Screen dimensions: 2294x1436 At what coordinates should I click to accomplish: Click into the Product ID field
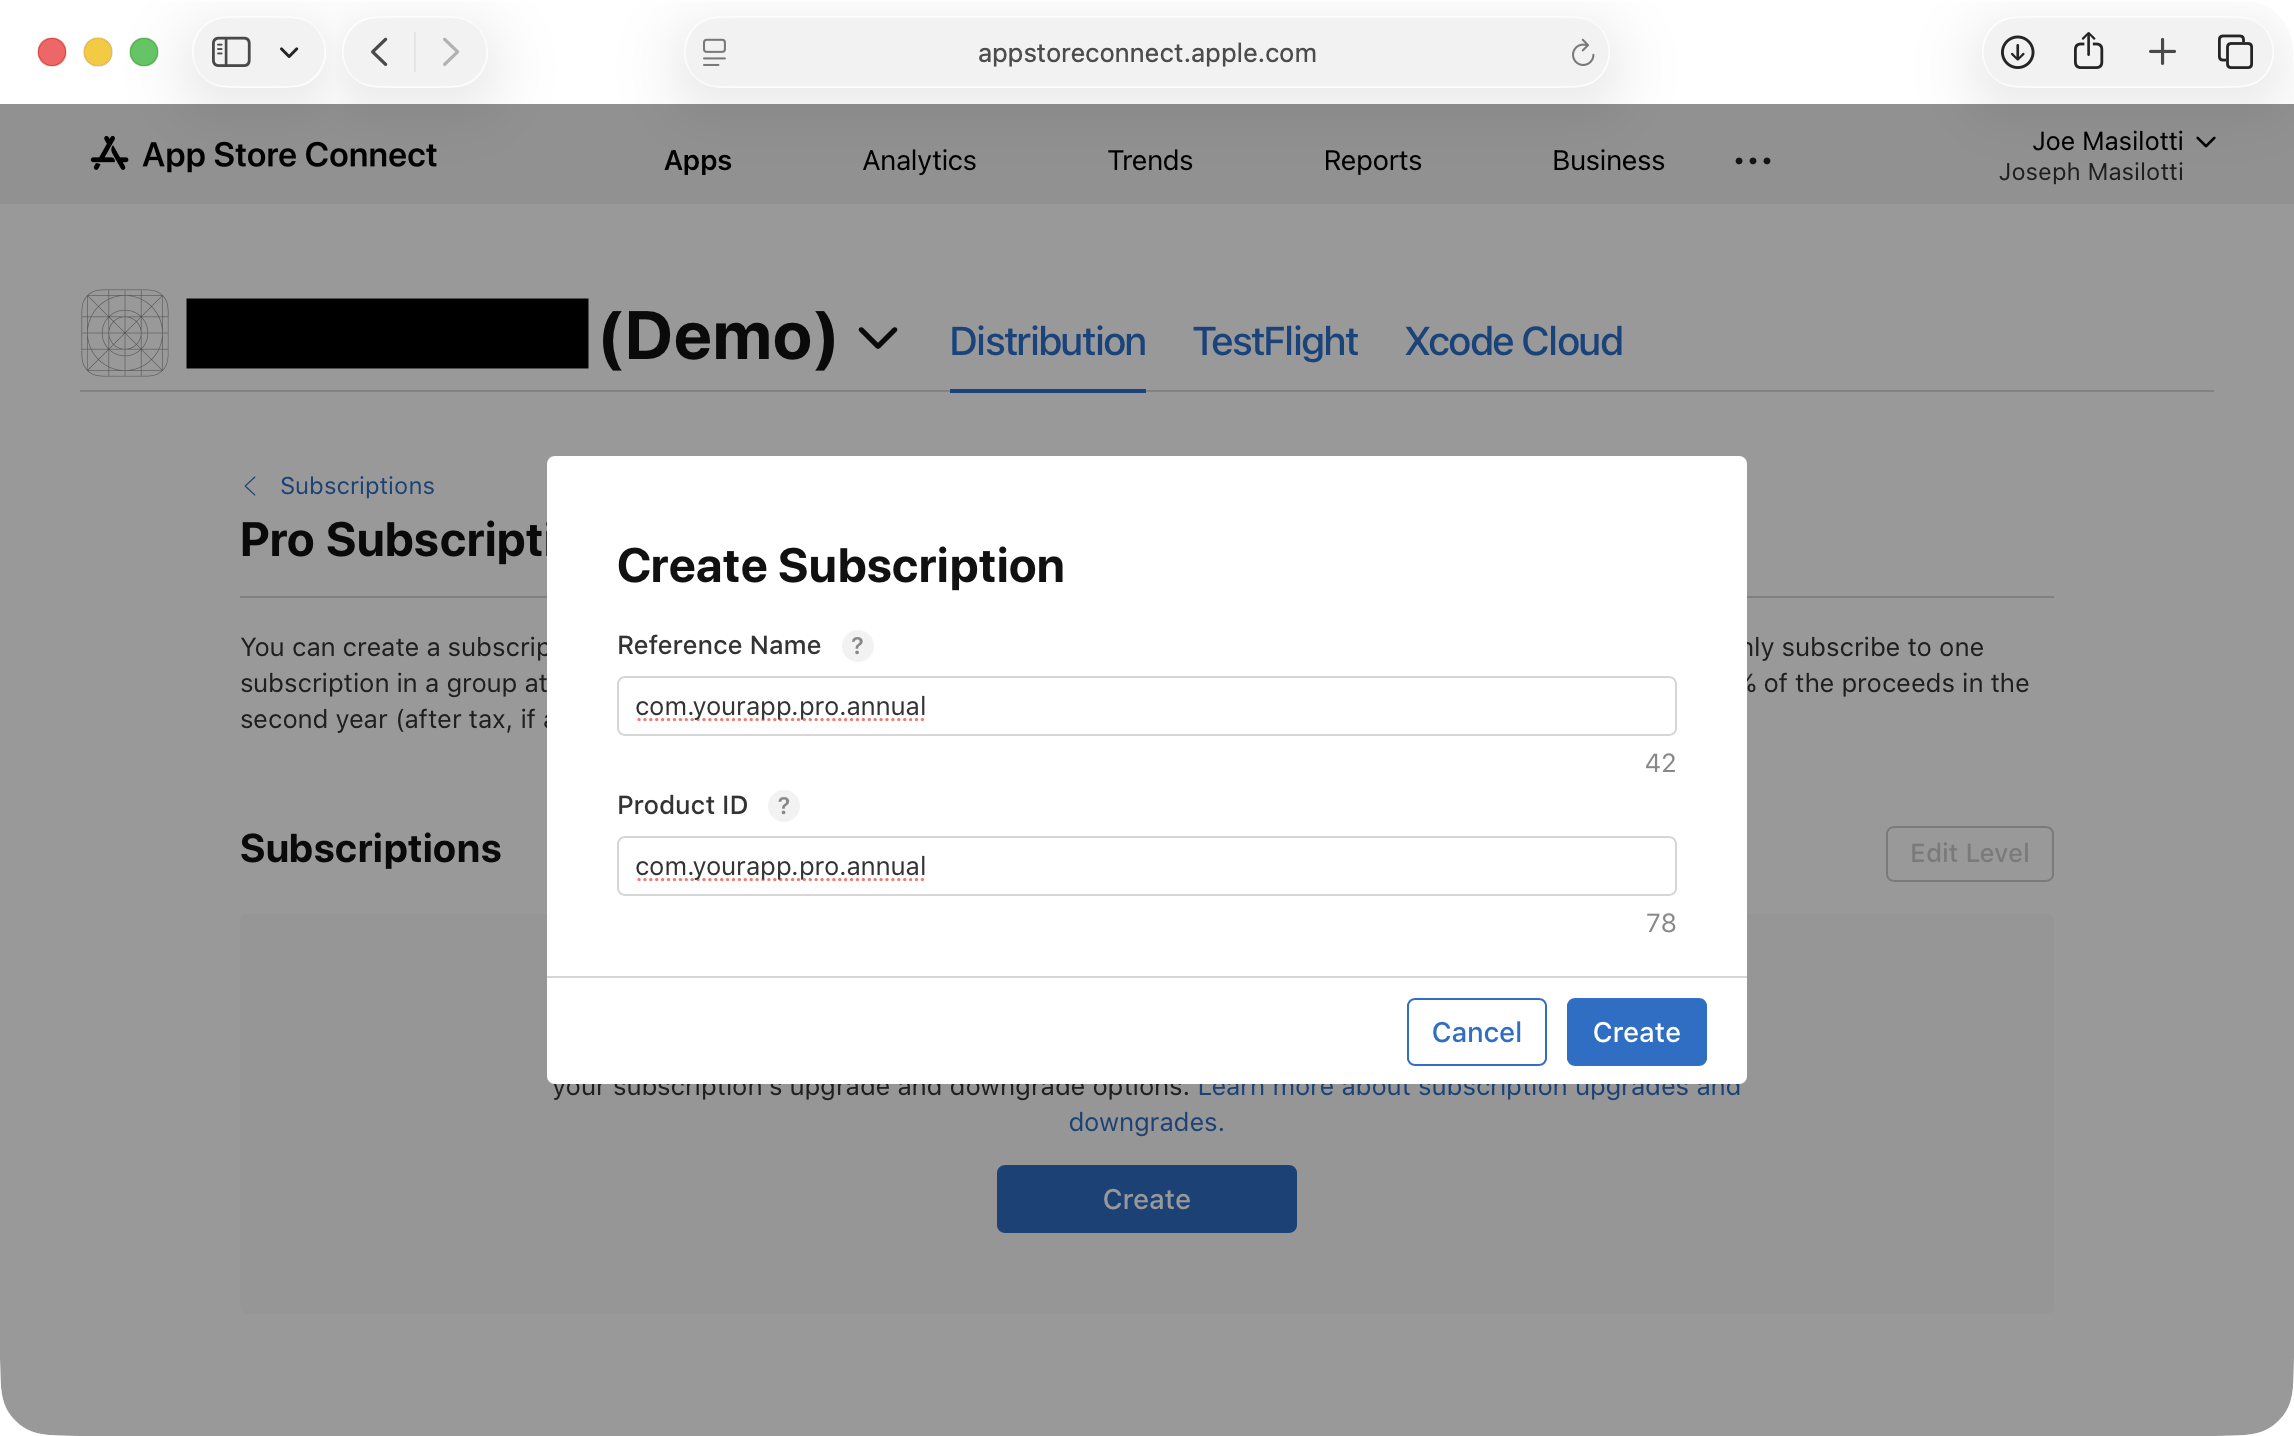(1146, 866)
